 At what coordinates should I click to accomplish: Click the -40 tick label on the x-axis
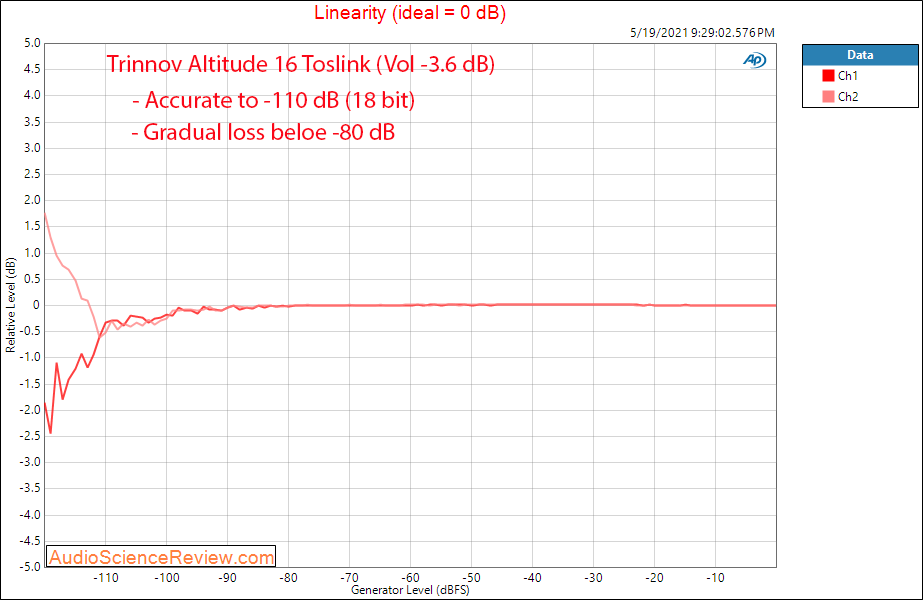pyautogui.click(x=532, y=578)
